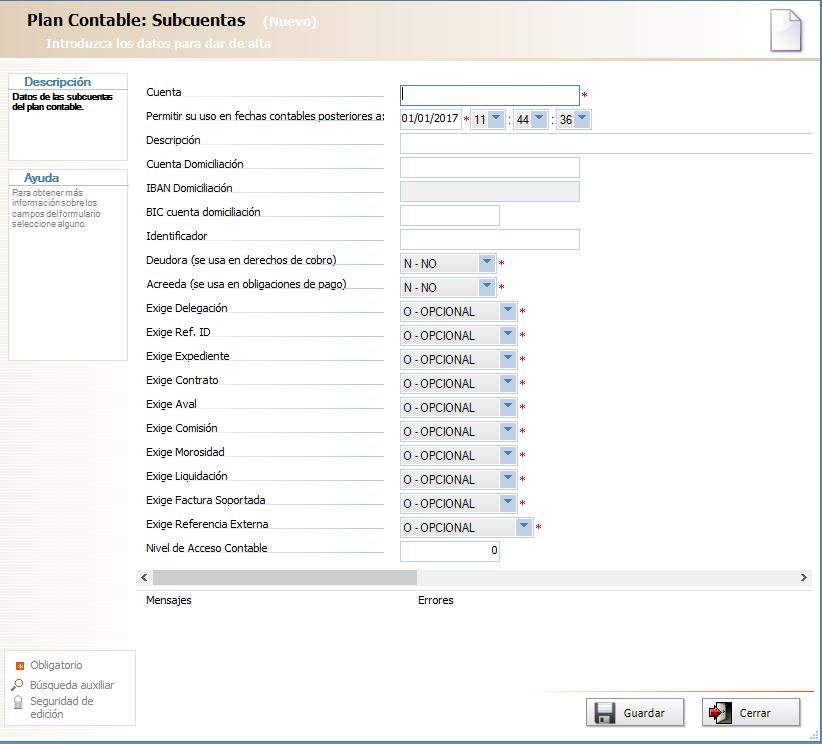Click the Guardar floppy disk icon

point(604,713)
